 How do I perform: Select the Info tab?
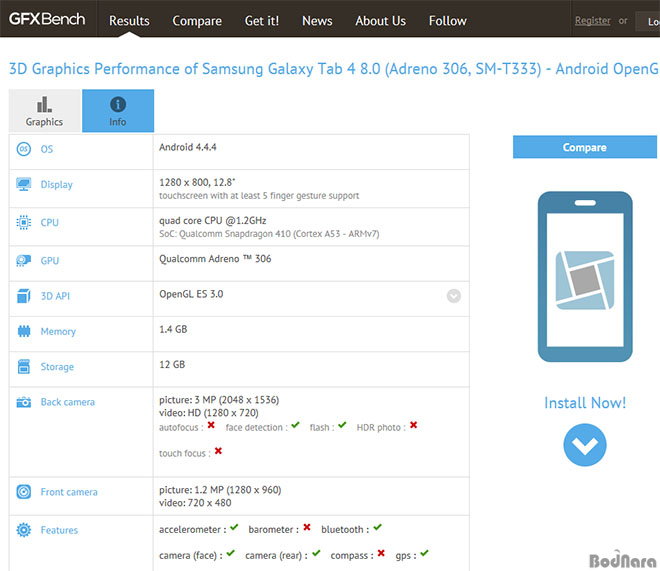[118, 111]
